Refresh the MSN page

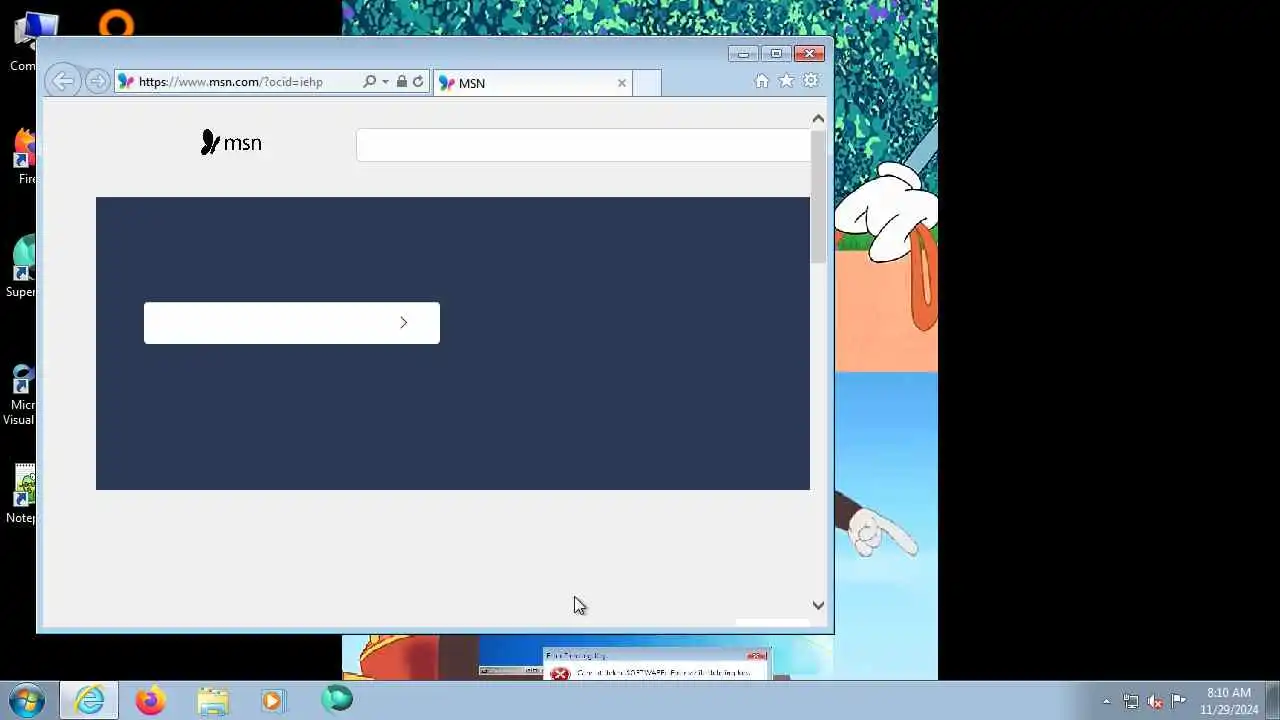coord(418,82)
